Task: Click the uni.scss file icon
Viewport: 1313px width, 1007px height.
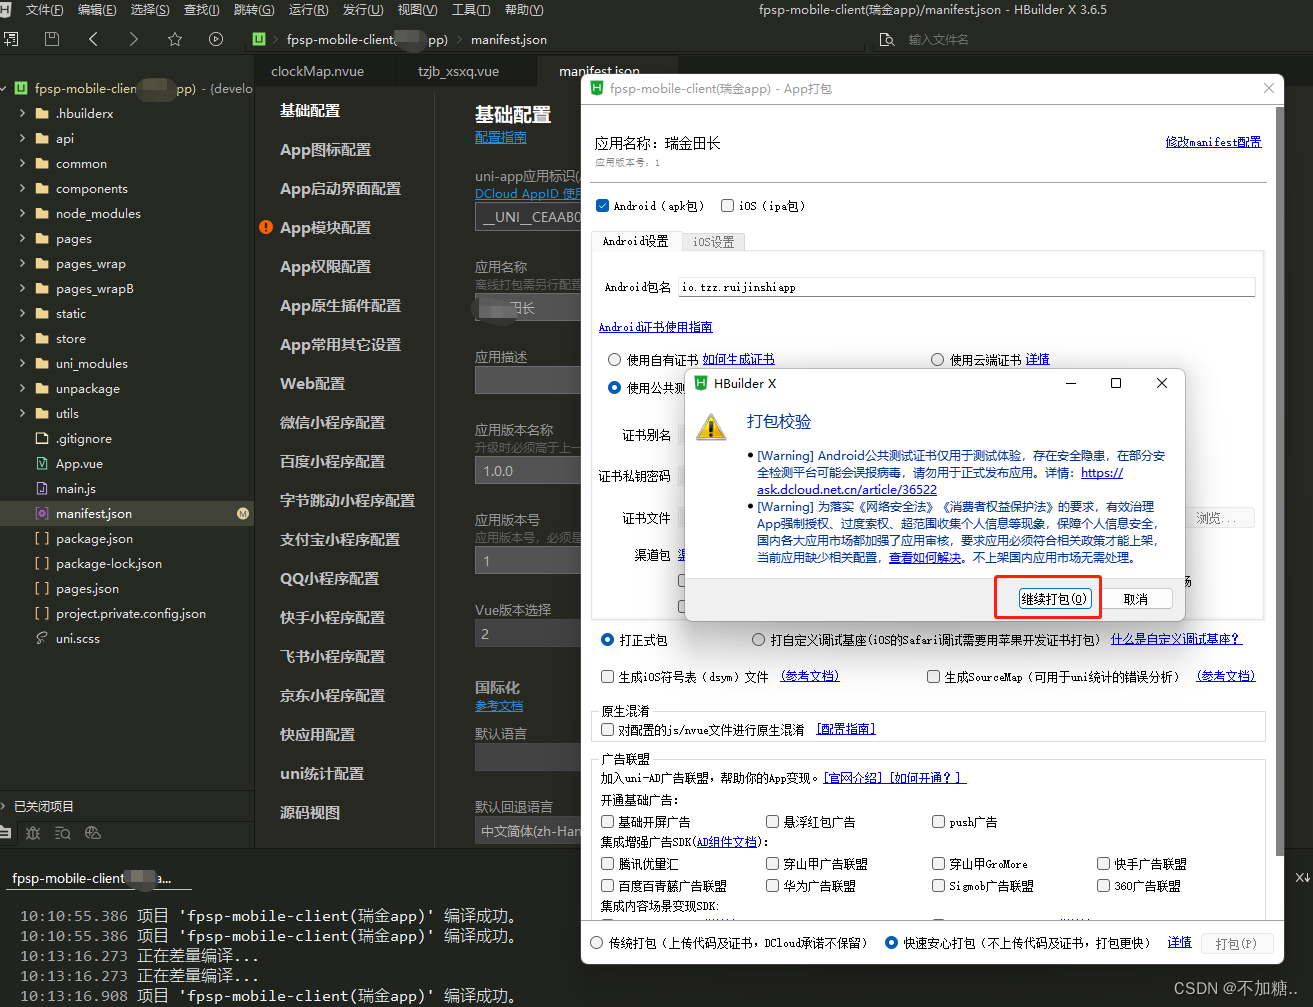Action: tap(42, 638)
